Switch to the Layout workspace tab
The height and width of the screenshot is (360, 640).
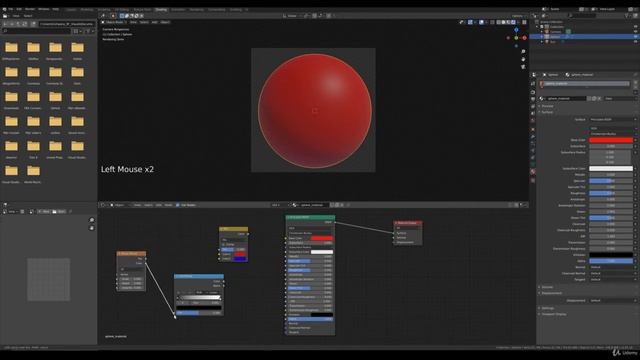[71, 9]
